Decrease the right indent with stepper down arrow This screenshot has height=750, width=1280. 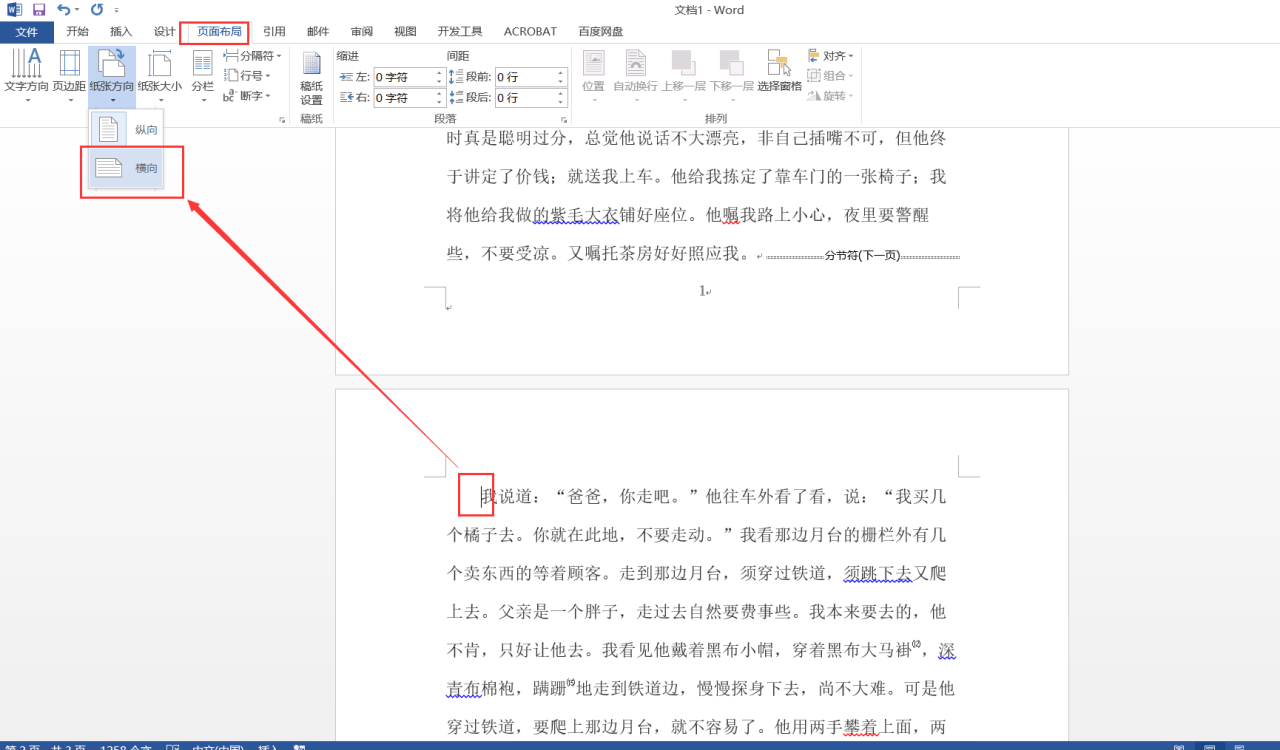pos(439,103)
